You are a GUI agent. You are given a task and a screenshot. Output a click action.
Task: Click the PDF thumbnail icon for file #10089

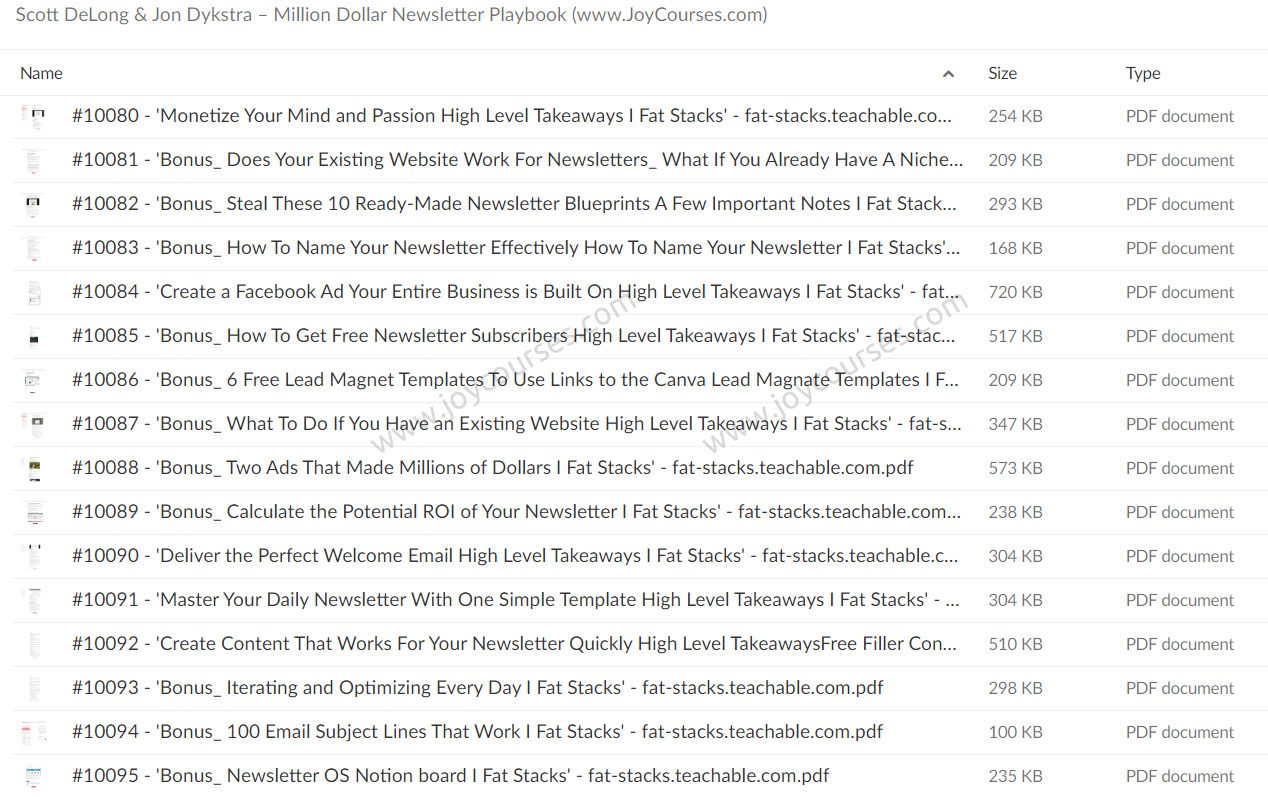coord(33,512)
